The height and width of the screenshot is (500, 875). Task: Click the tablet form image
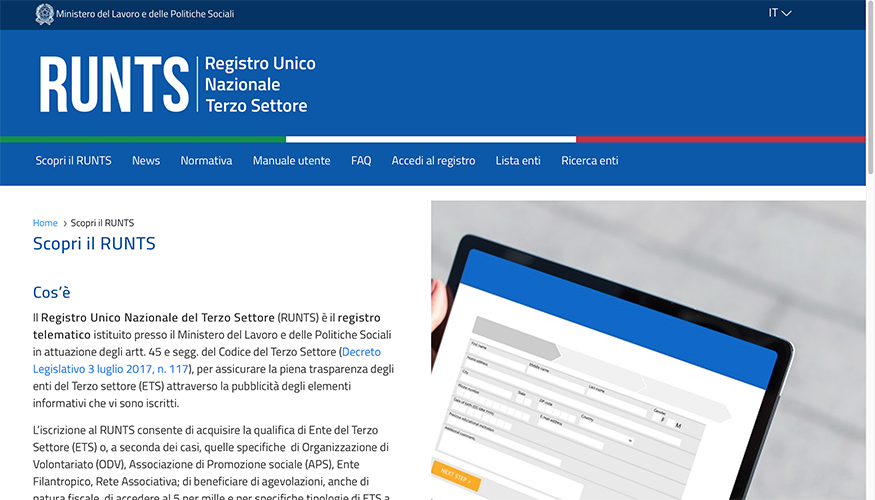click(648, 350)
